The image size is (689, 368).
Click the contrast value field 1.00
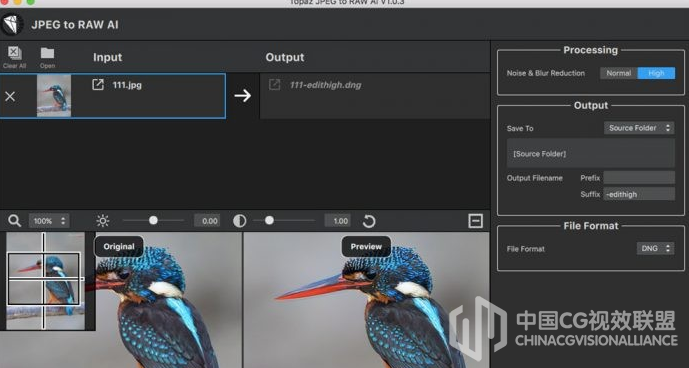click(337, 221)
